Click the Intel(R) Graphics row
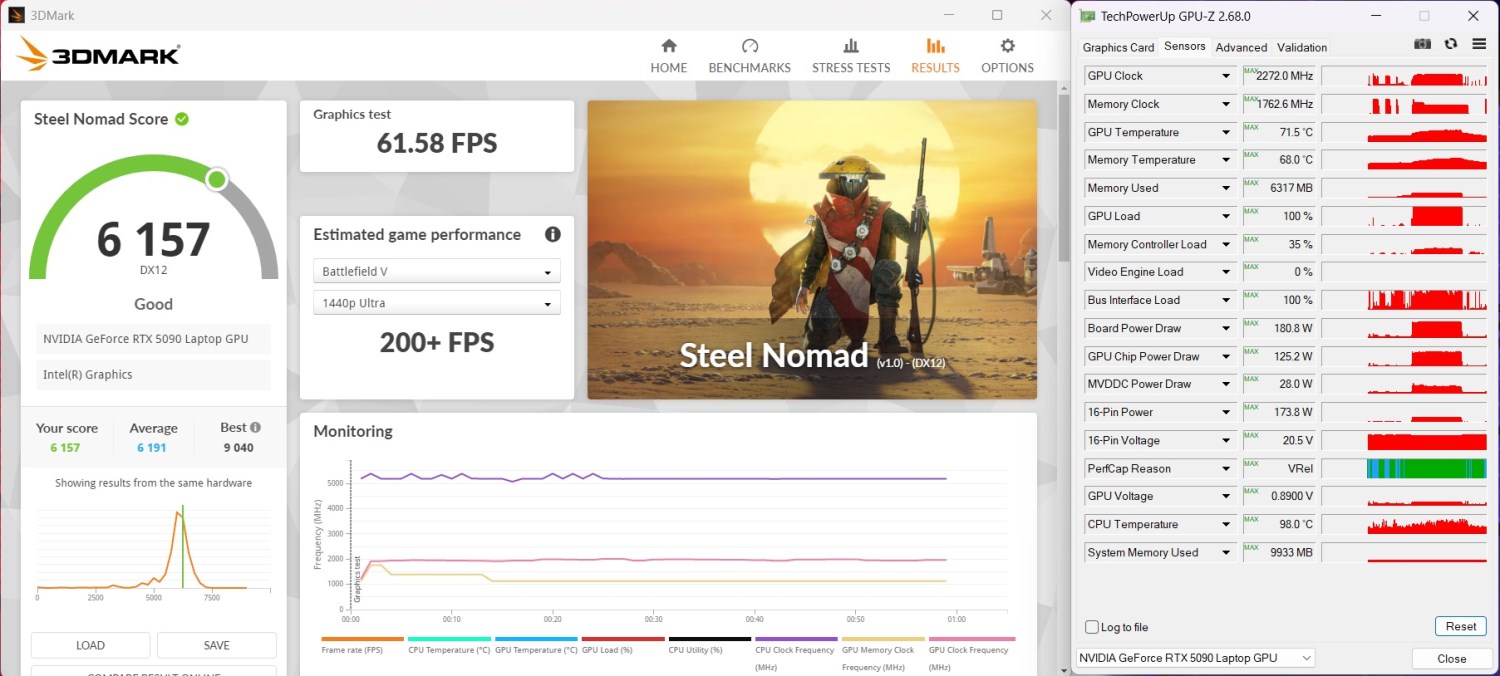Image resolution: width=1500 pixels, height=676 pixels. click(154, 374)
